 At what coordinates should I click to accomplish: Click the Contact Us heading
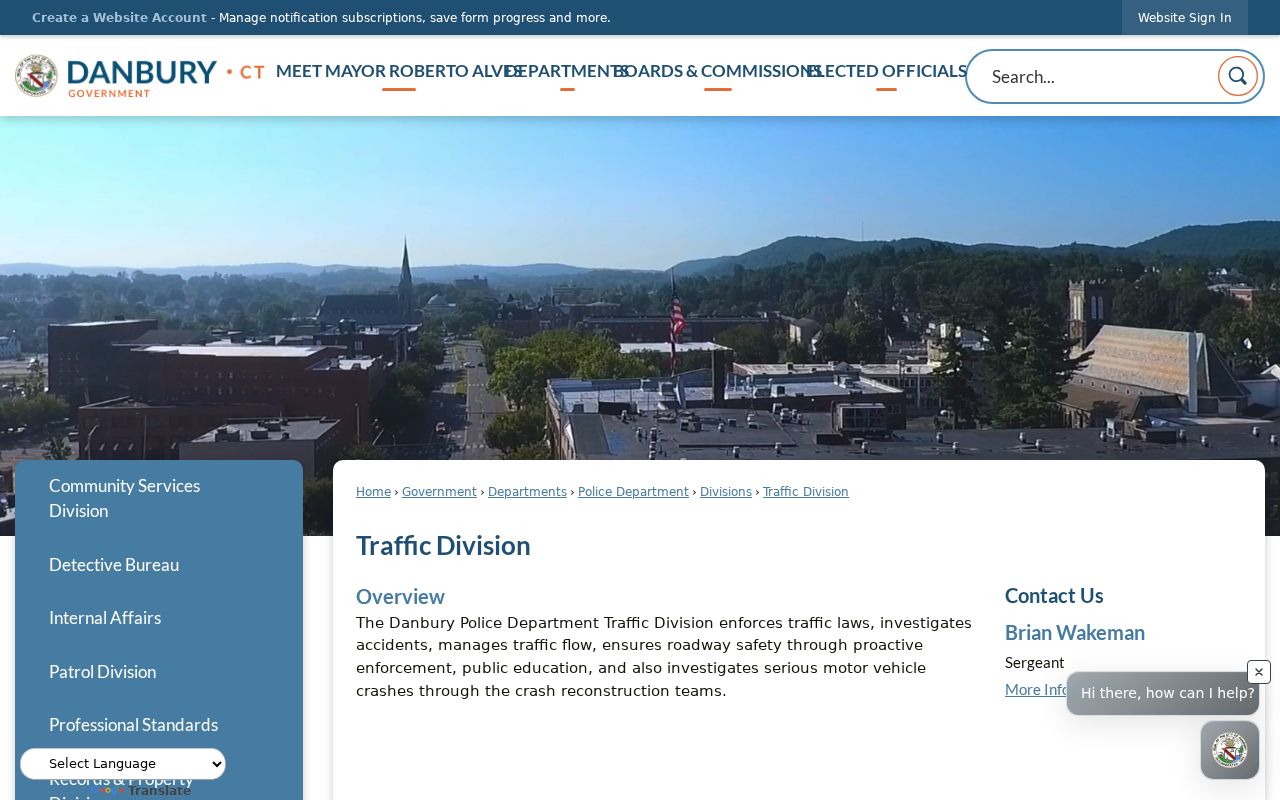(x=1054, y=596)
